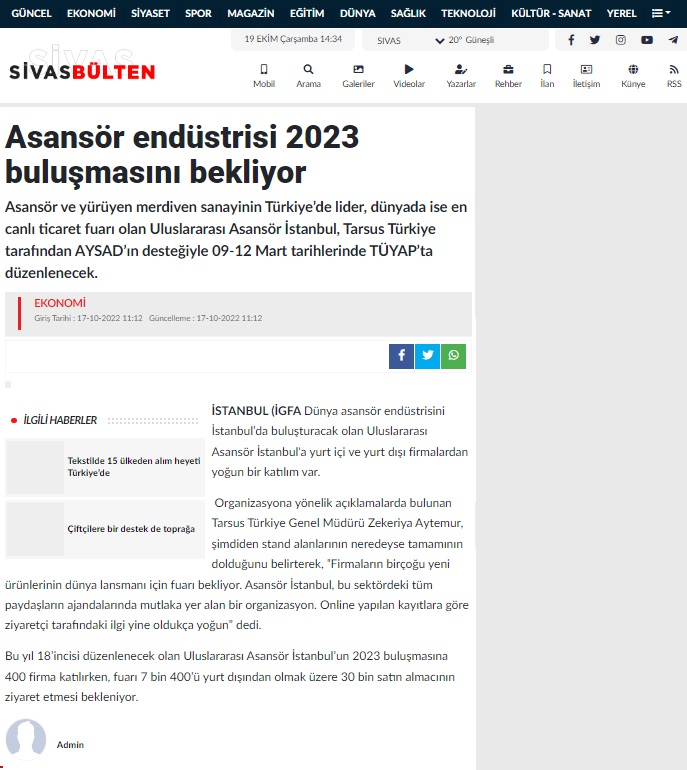Go to YEREL section
Screen dimensions: 687x770
point(621,13)
